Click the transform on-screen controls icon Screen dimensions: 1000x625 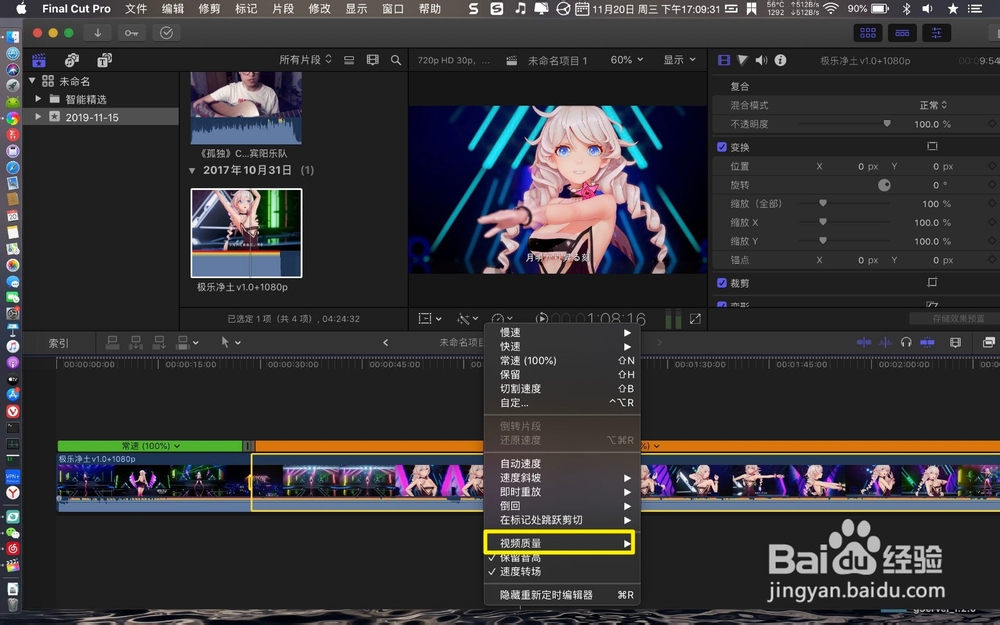[932, 147]
